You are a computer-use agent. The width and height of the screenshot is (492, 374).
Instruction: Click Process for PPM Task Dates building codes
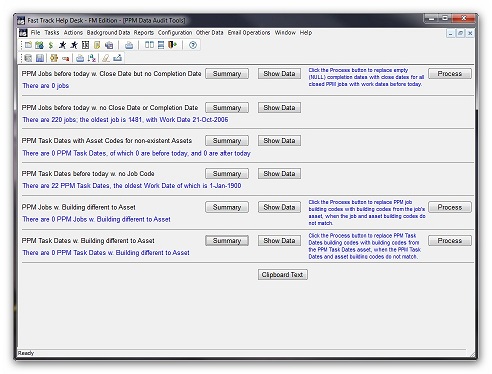[450, 241]
